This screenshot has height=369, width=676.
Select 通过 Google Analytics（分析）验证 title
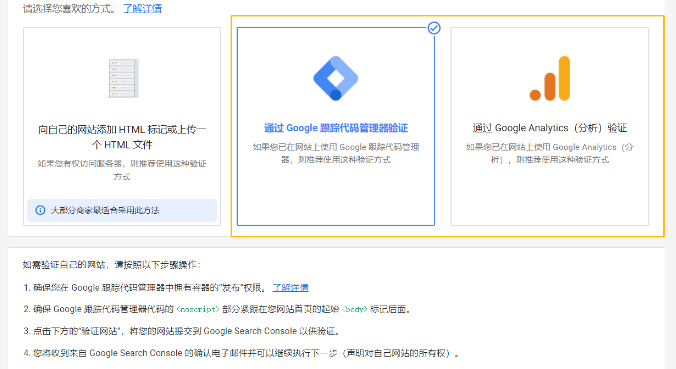[550, 128]
